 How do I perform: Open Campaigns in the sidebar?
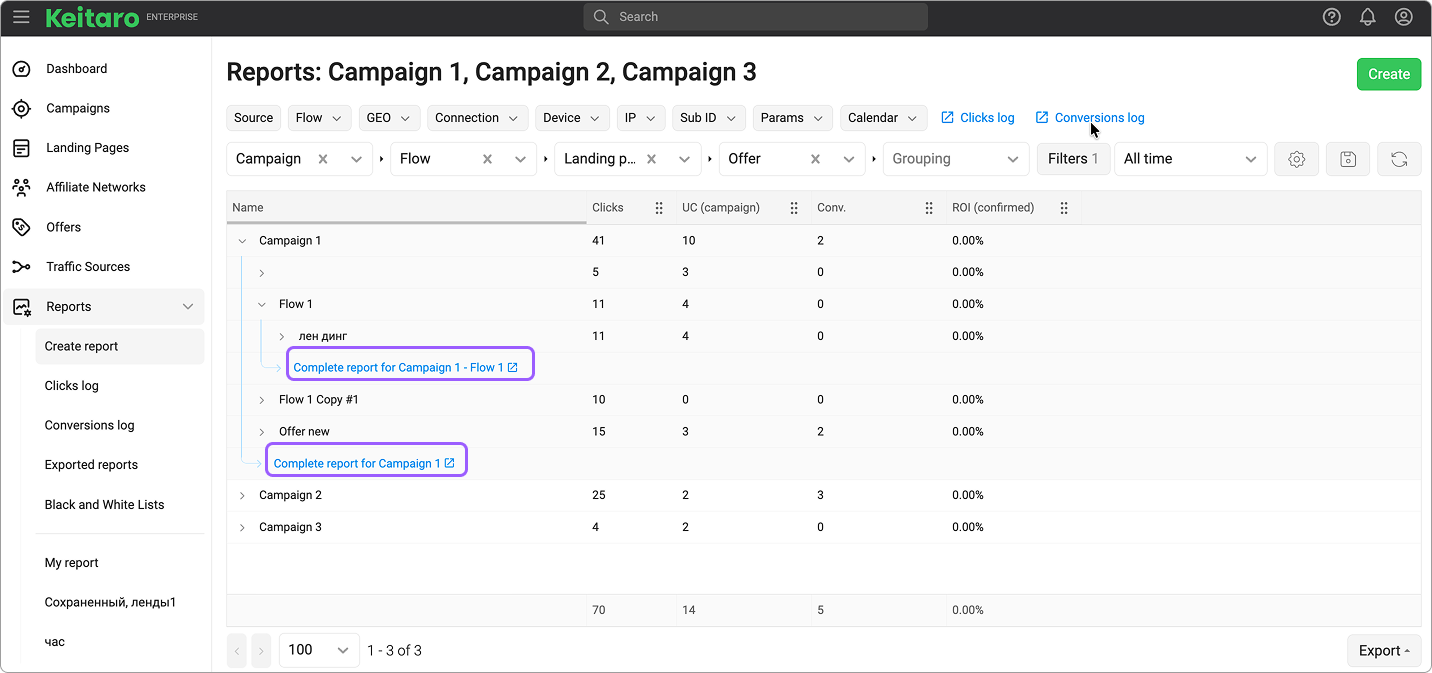click(78, 108)
